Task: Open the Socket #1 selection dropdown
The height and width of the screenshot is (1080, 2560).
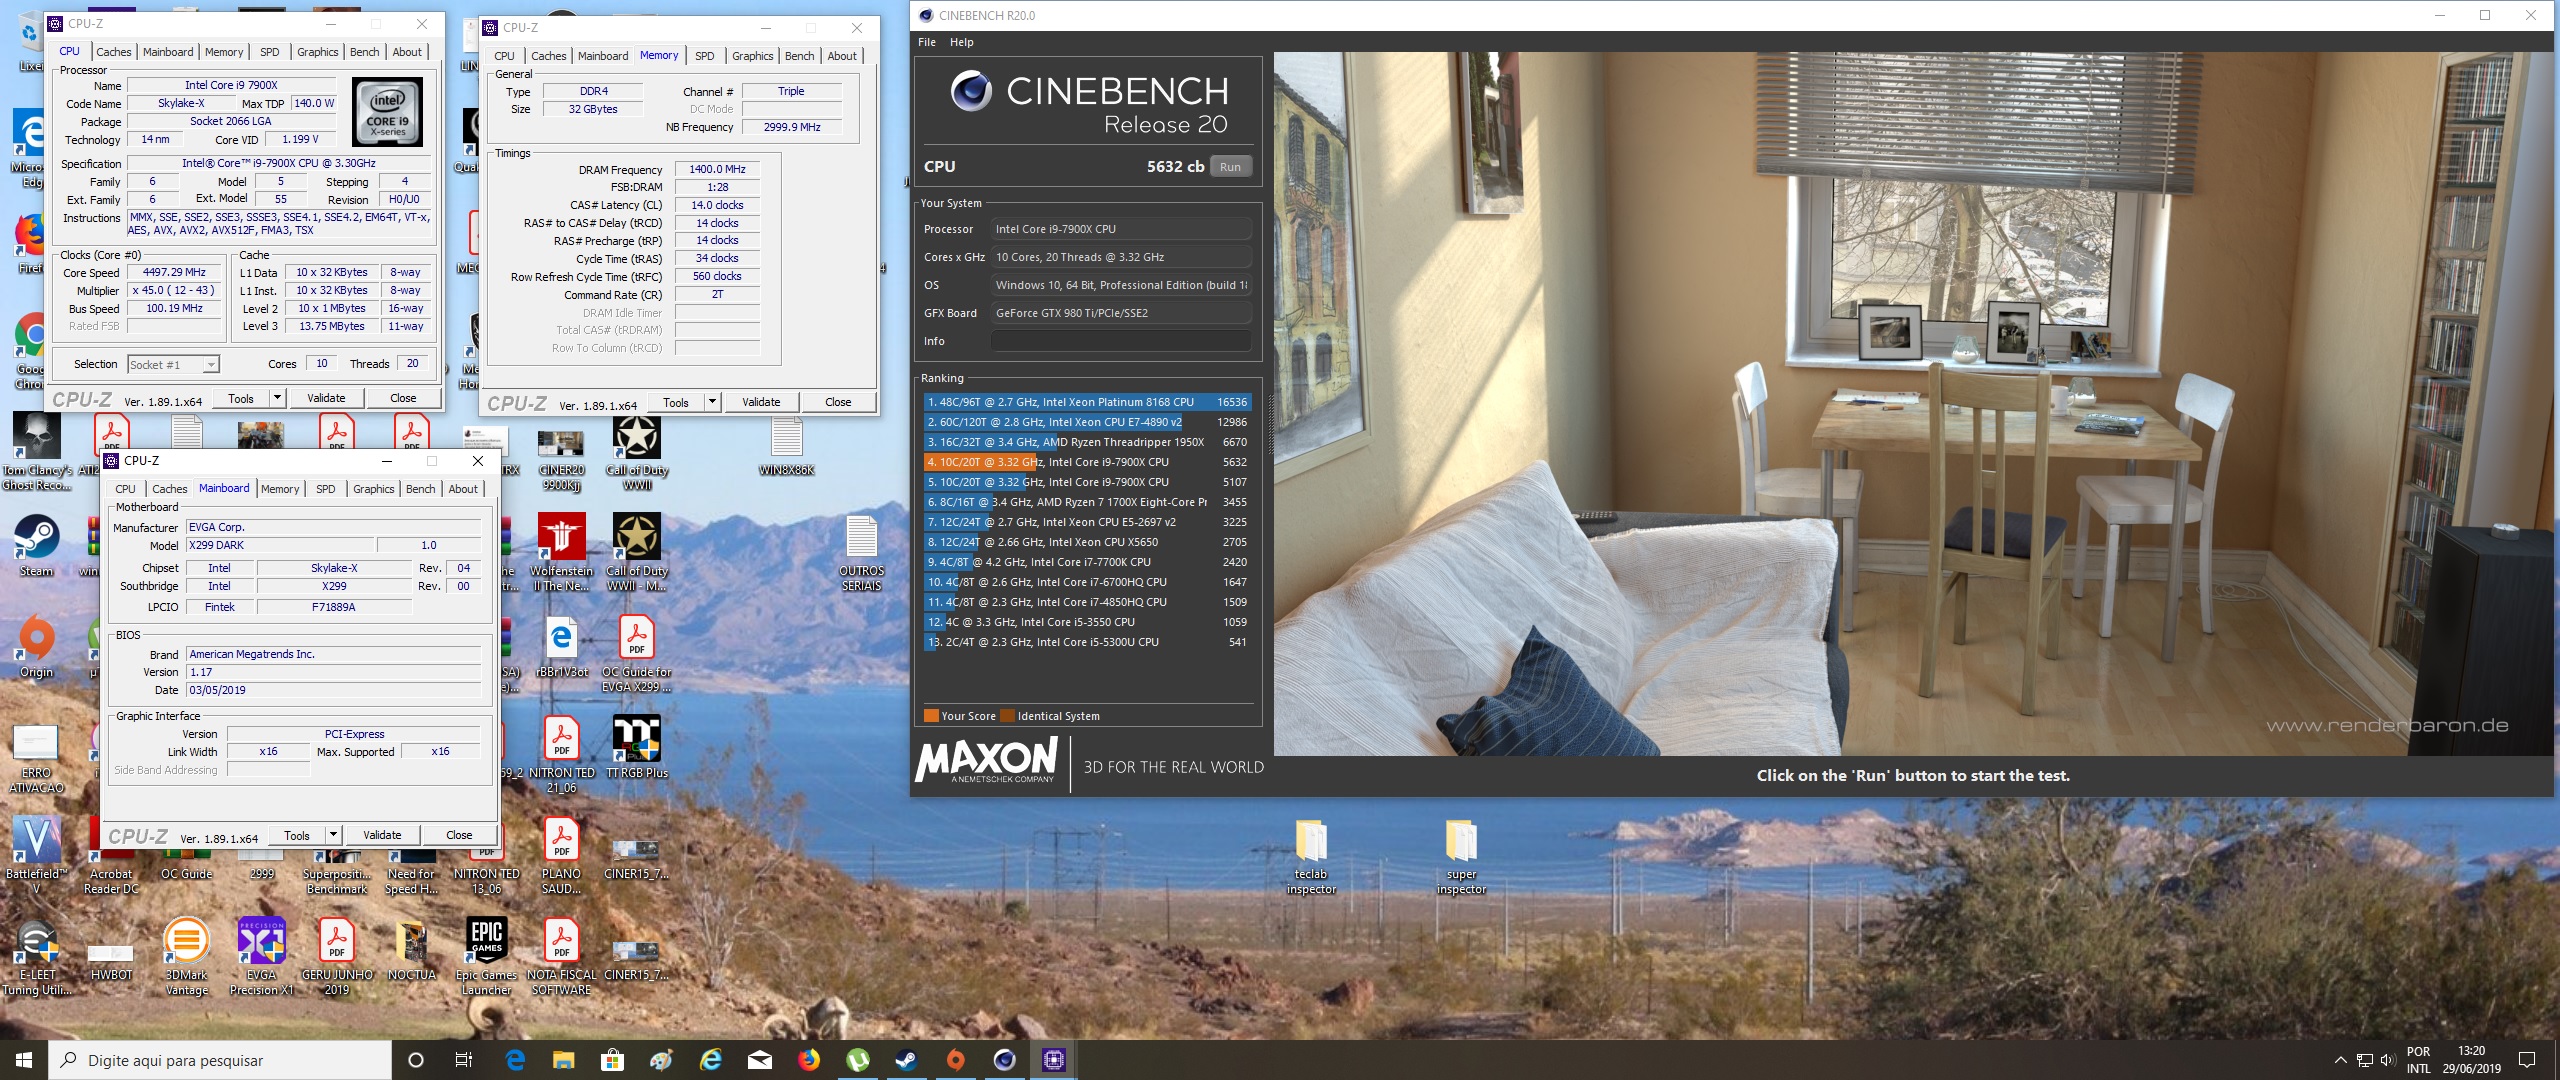Action: [x=173, y=365]
